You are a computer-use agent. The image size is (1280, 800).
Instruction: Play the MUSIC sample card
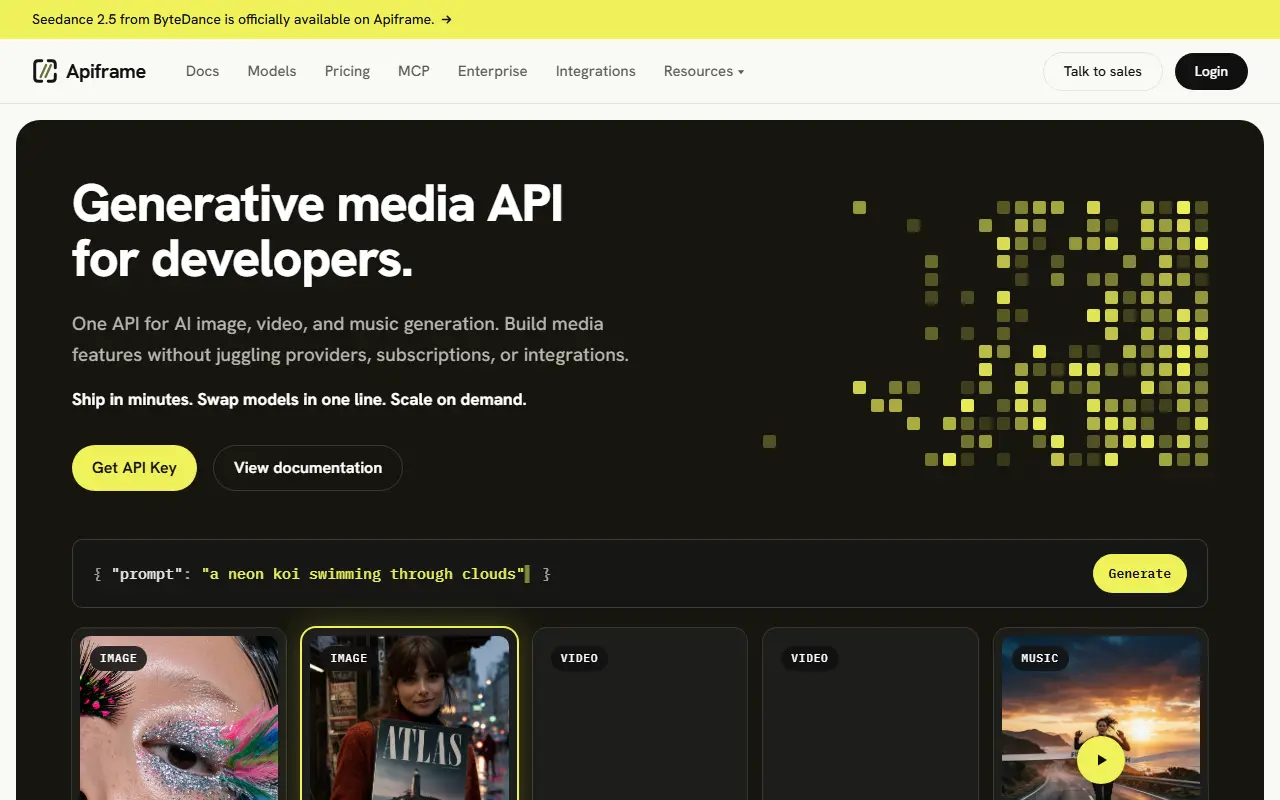1100,760
